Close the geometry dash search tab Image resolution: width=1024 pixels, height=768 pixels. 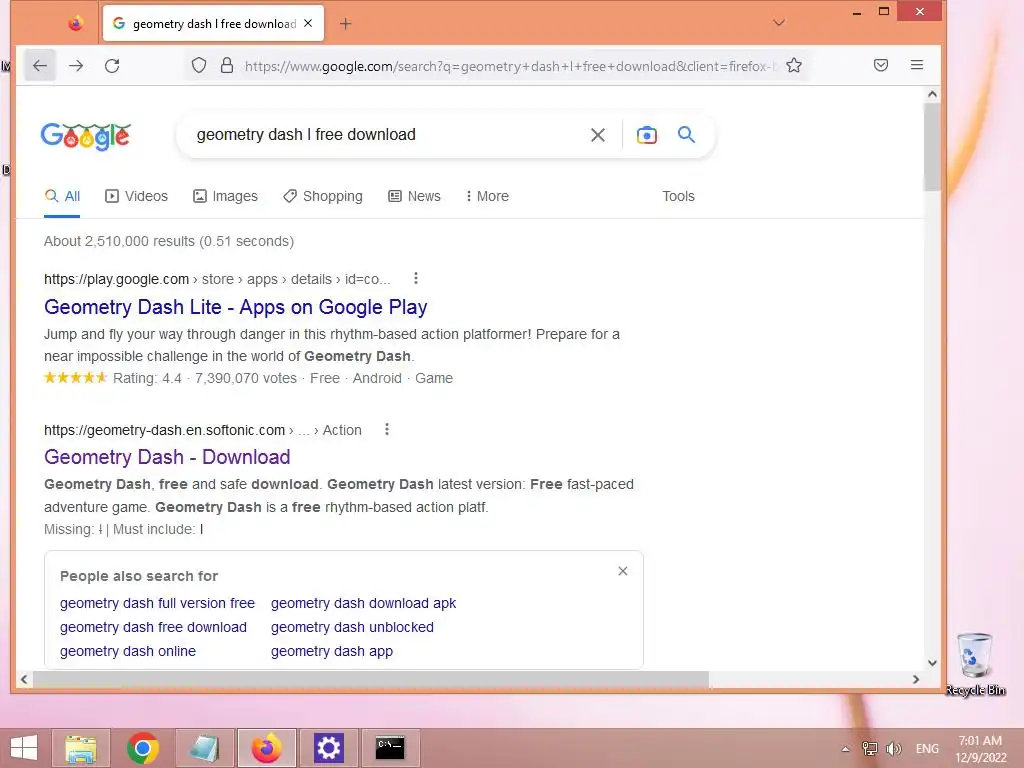pos(308,24)
